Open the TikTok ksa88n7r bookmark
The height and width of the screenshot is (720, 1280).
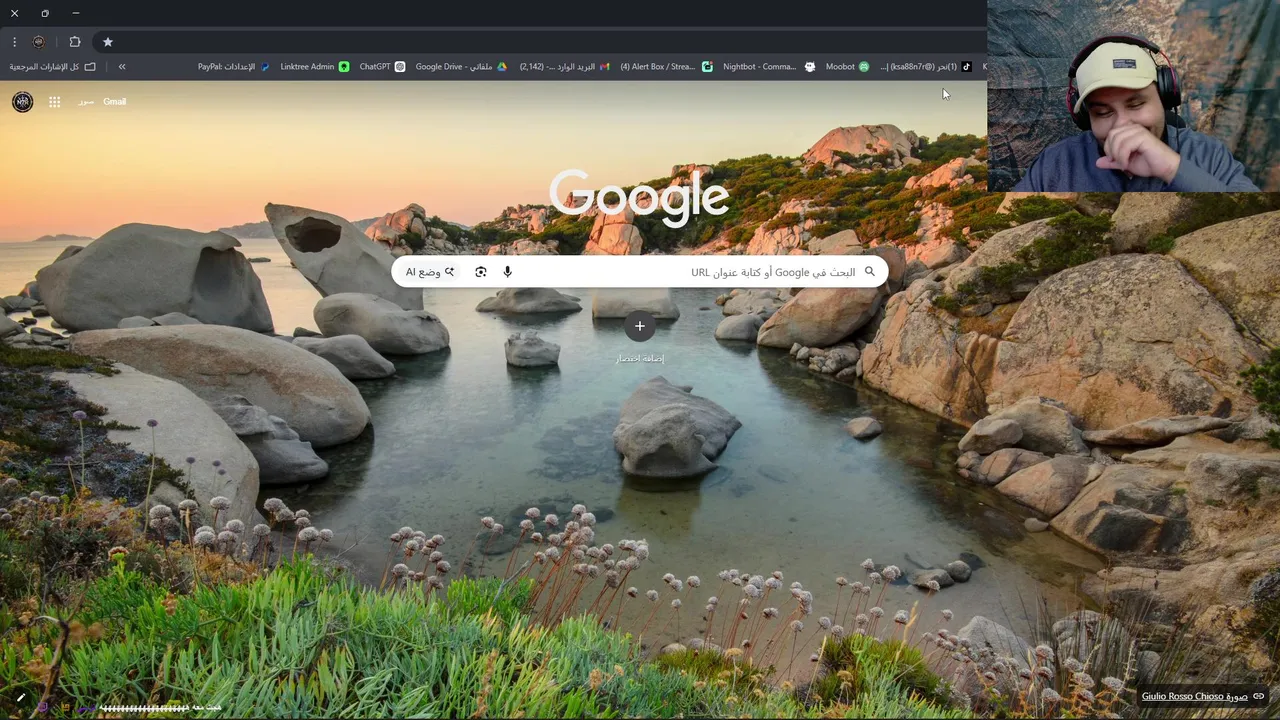point(926,67)
